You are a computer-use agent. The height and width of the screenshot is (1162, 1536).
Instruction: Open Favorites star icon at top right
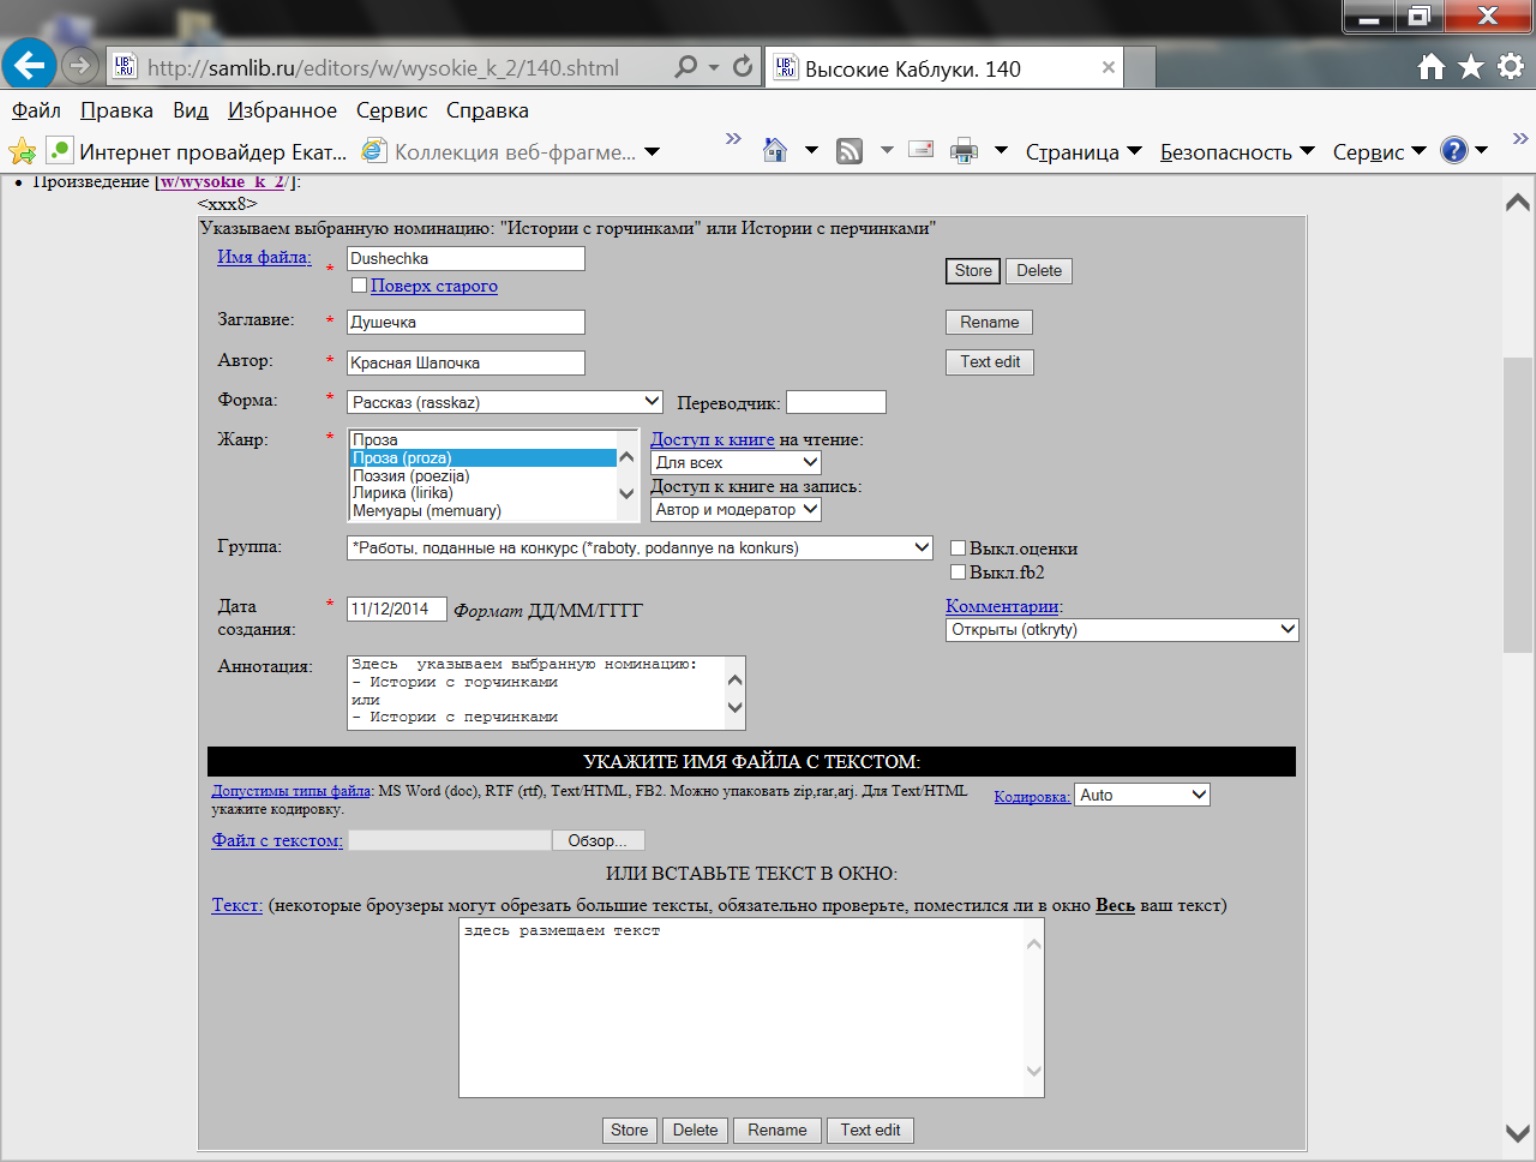[x=1471, y=67]
